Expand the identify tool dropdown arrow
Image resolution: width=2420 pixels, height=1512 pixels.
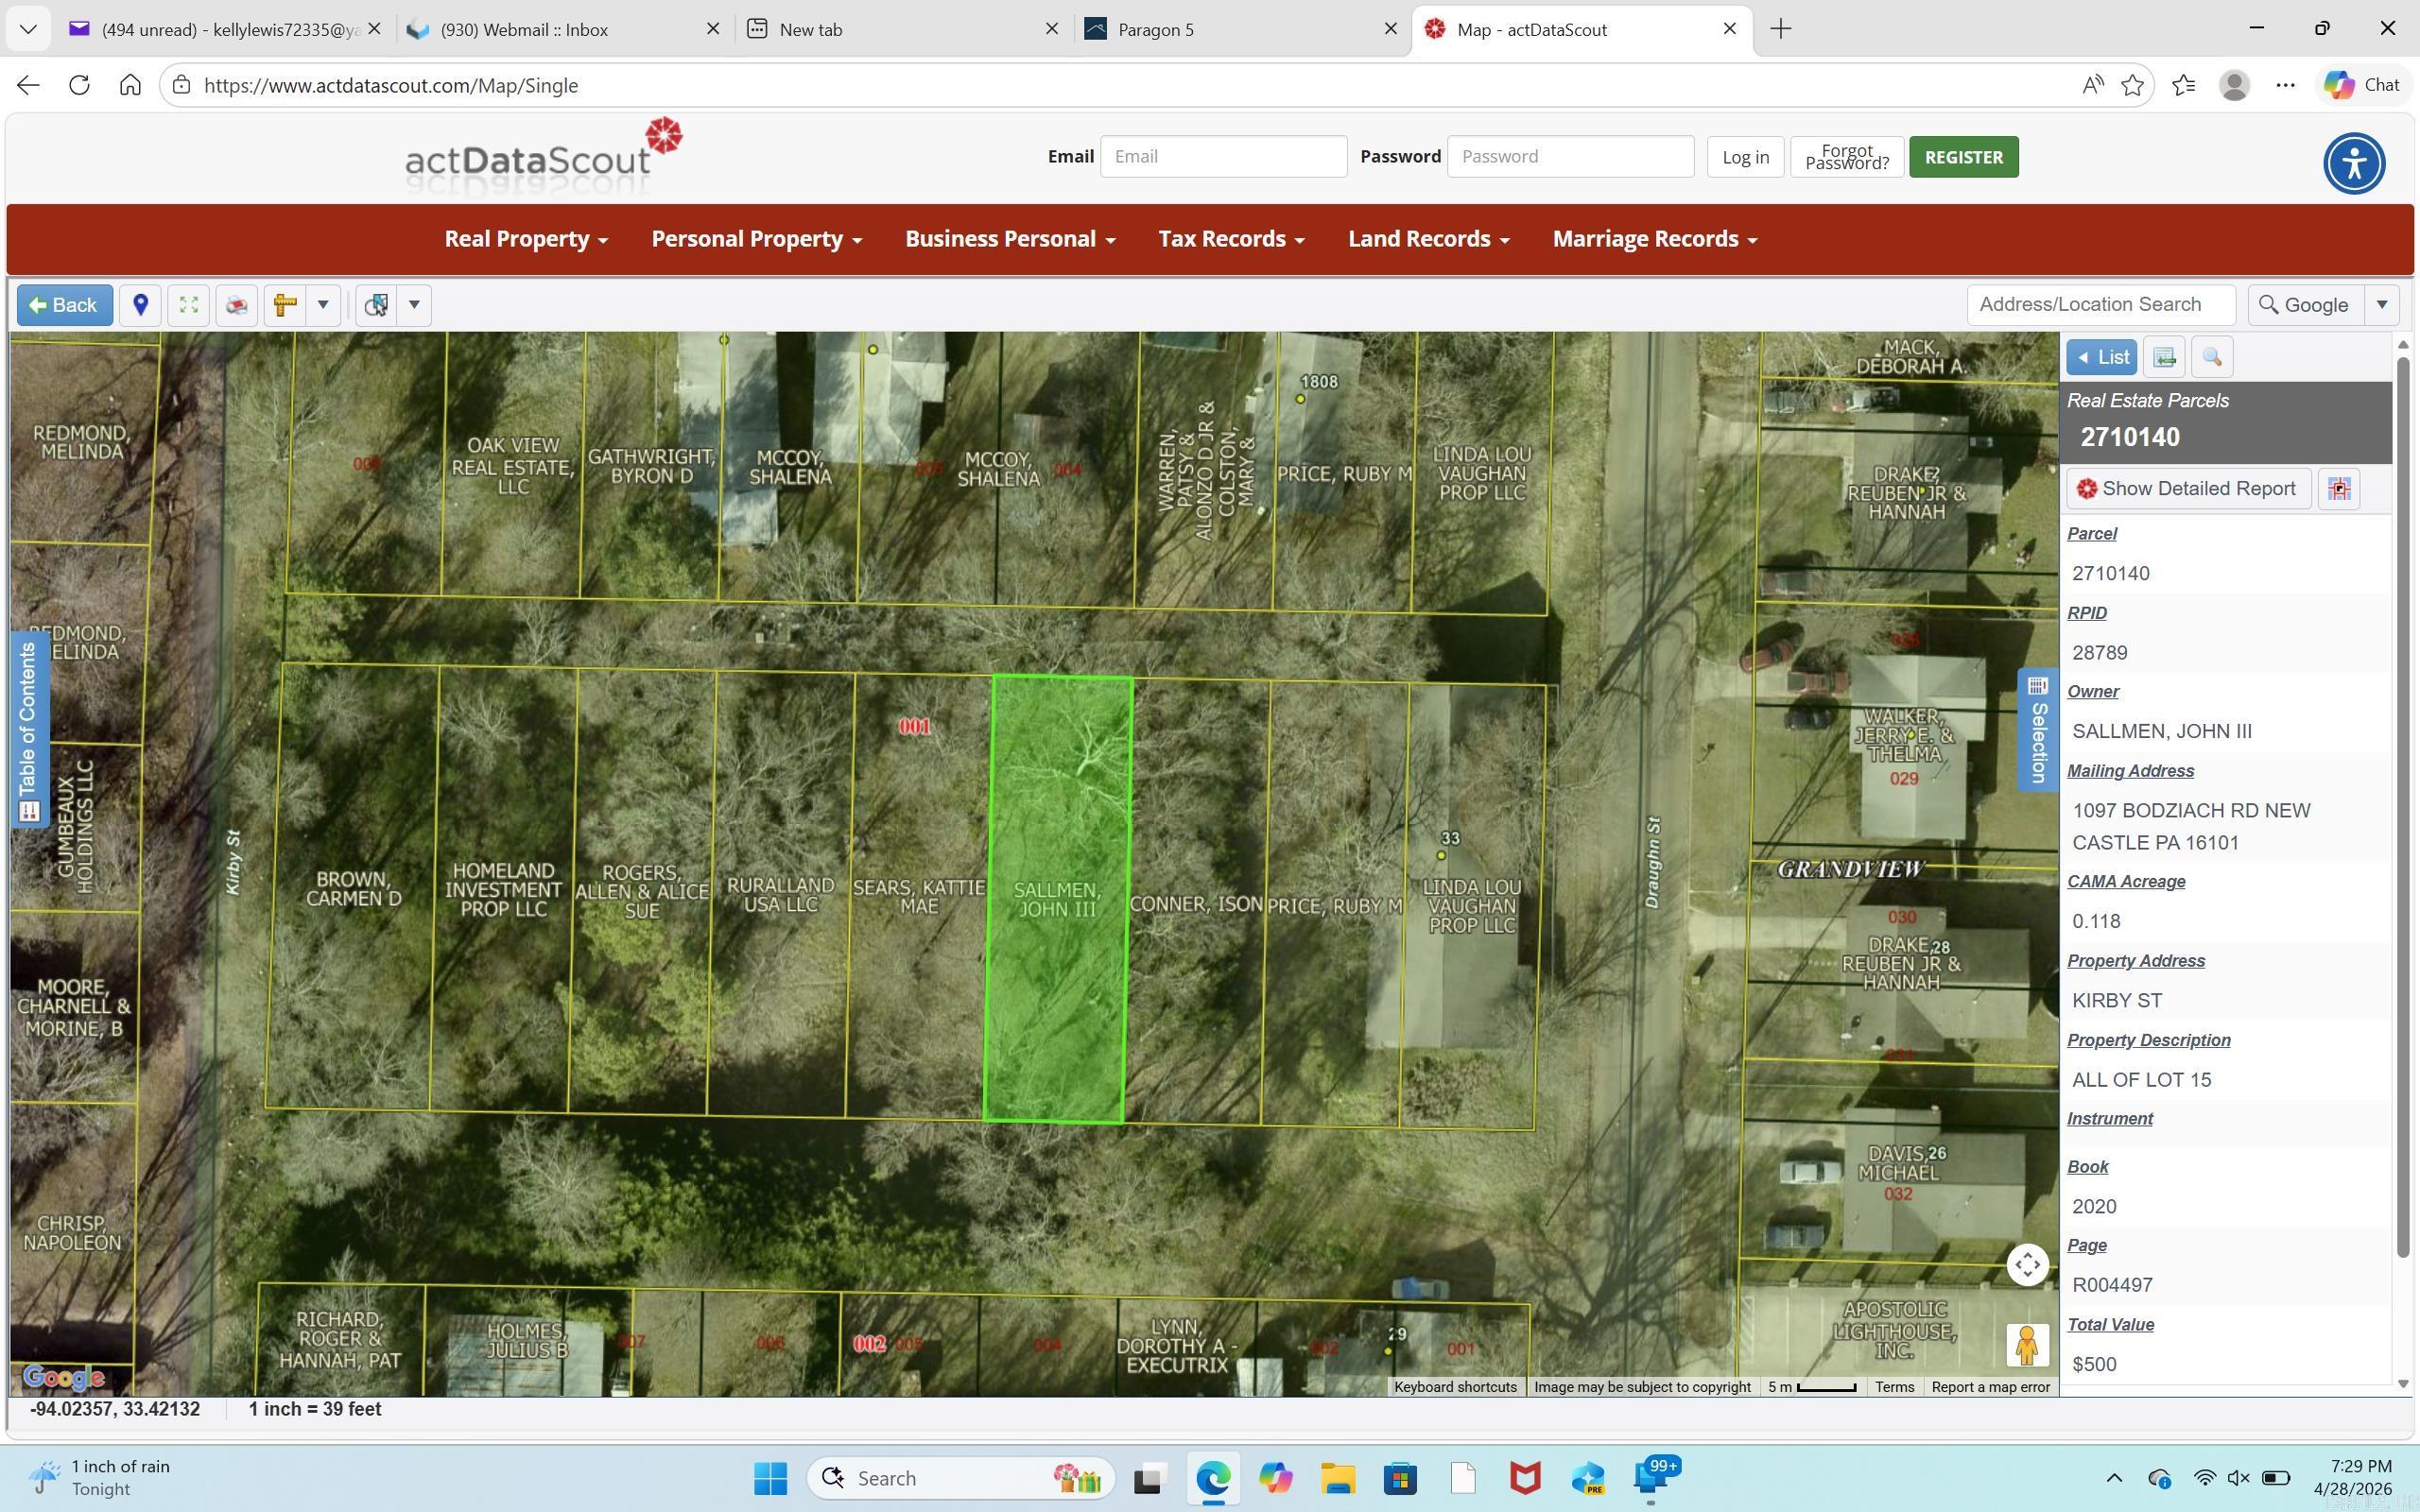(x=414, y=305)
